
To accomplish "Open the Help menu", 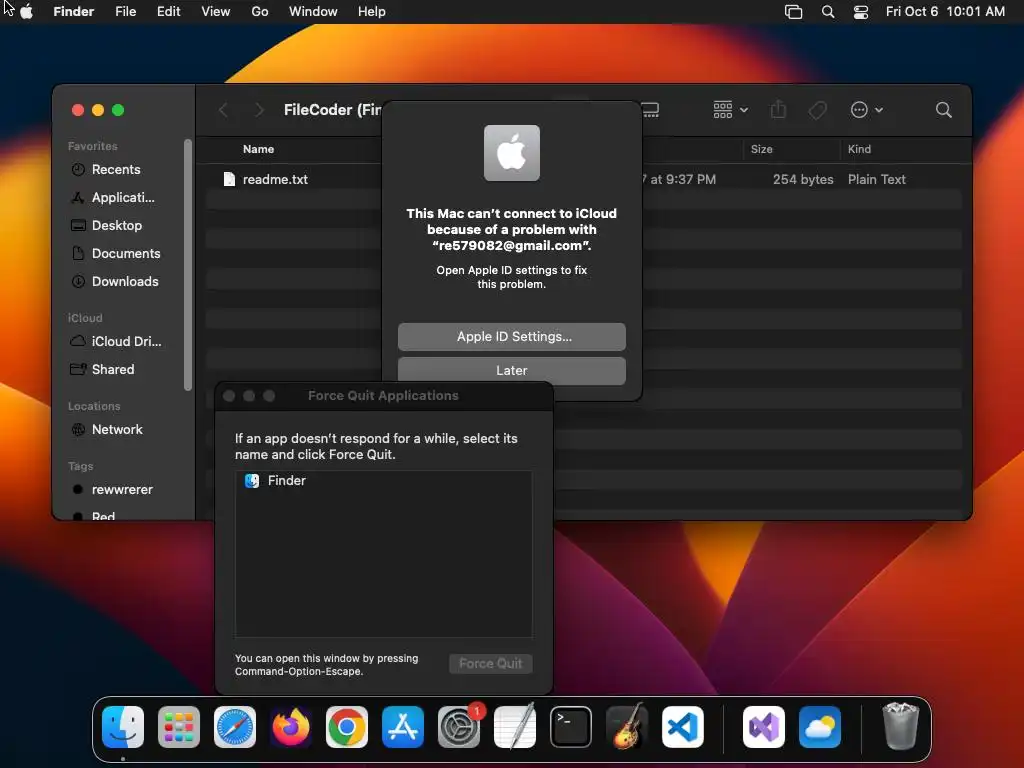I will coord(372,12).
